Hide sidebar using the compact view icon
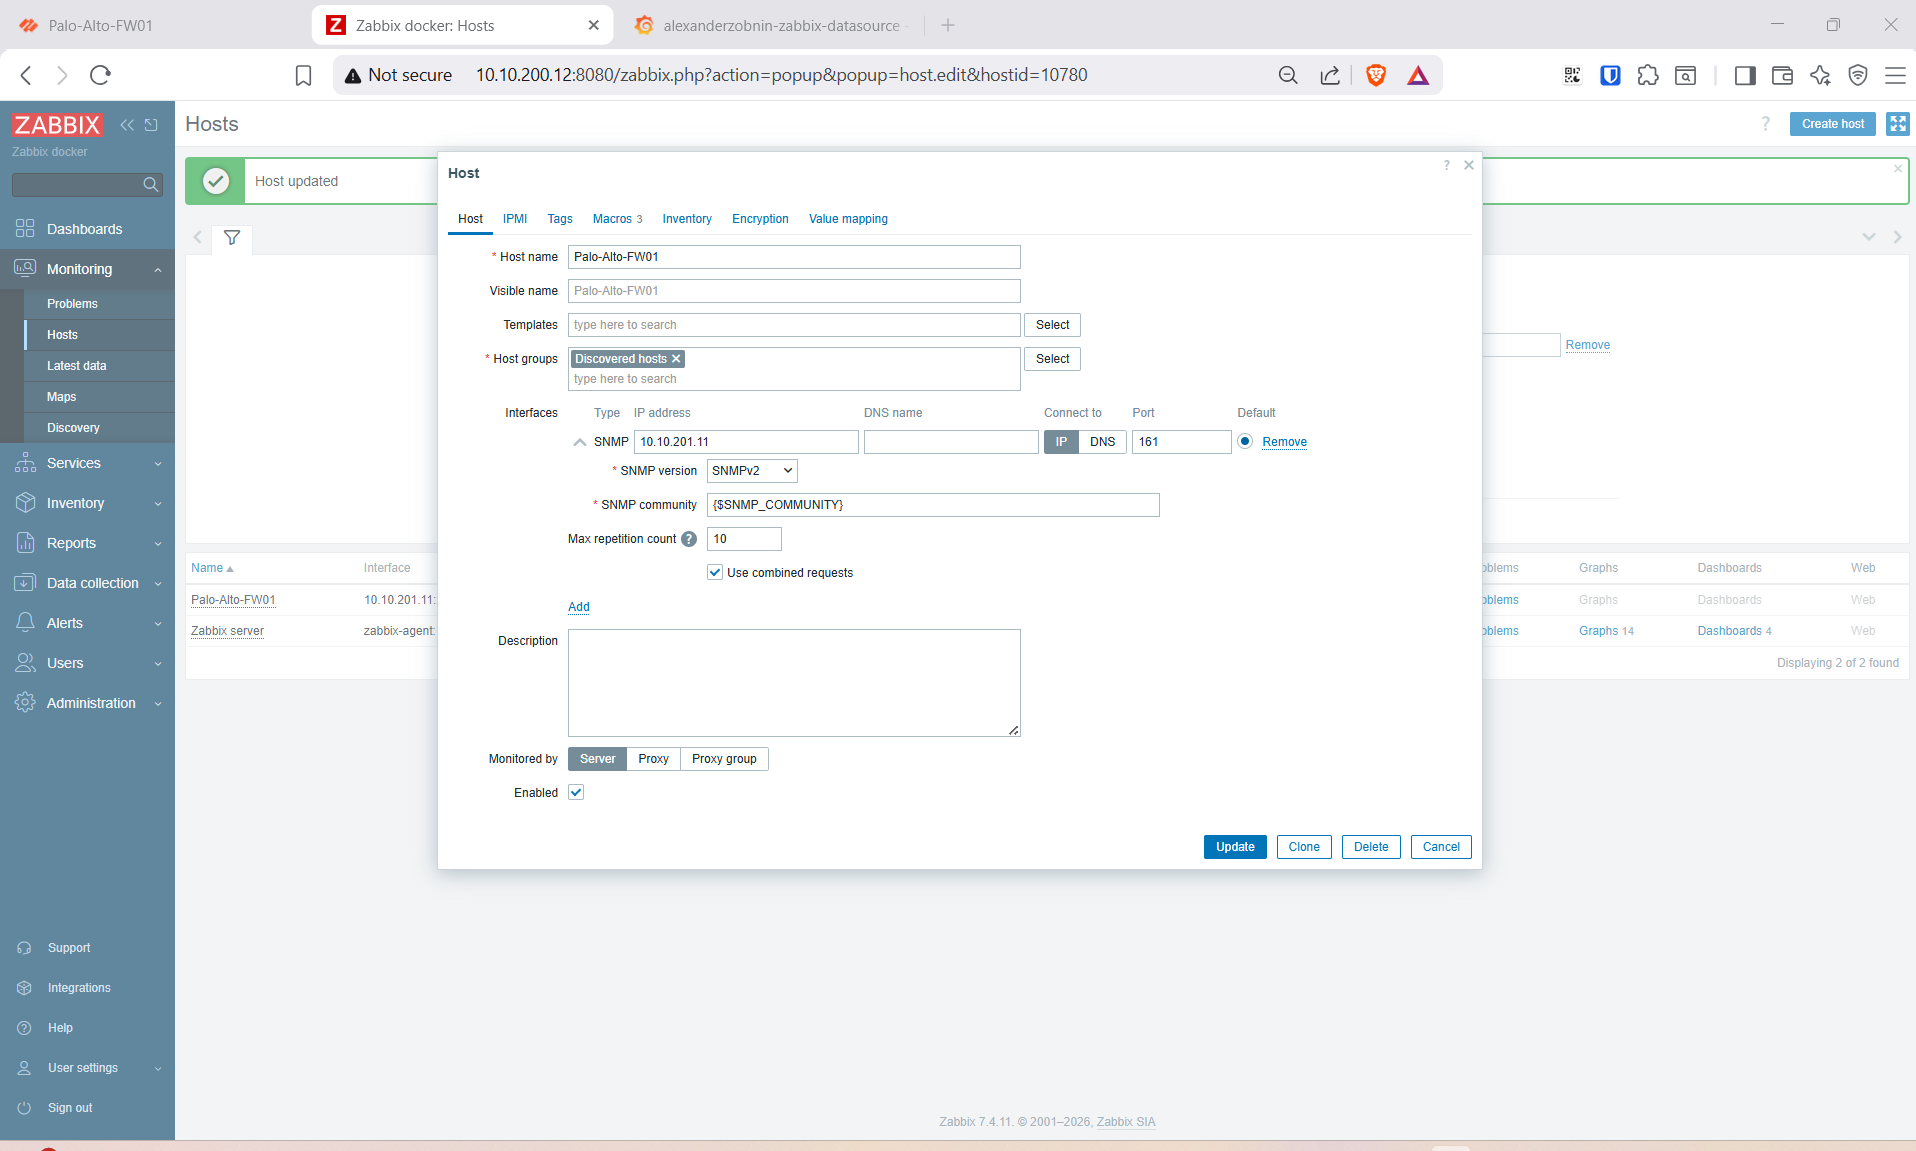The height and width of the screenshot is (1151, 1916). click(x=151, y=125)
